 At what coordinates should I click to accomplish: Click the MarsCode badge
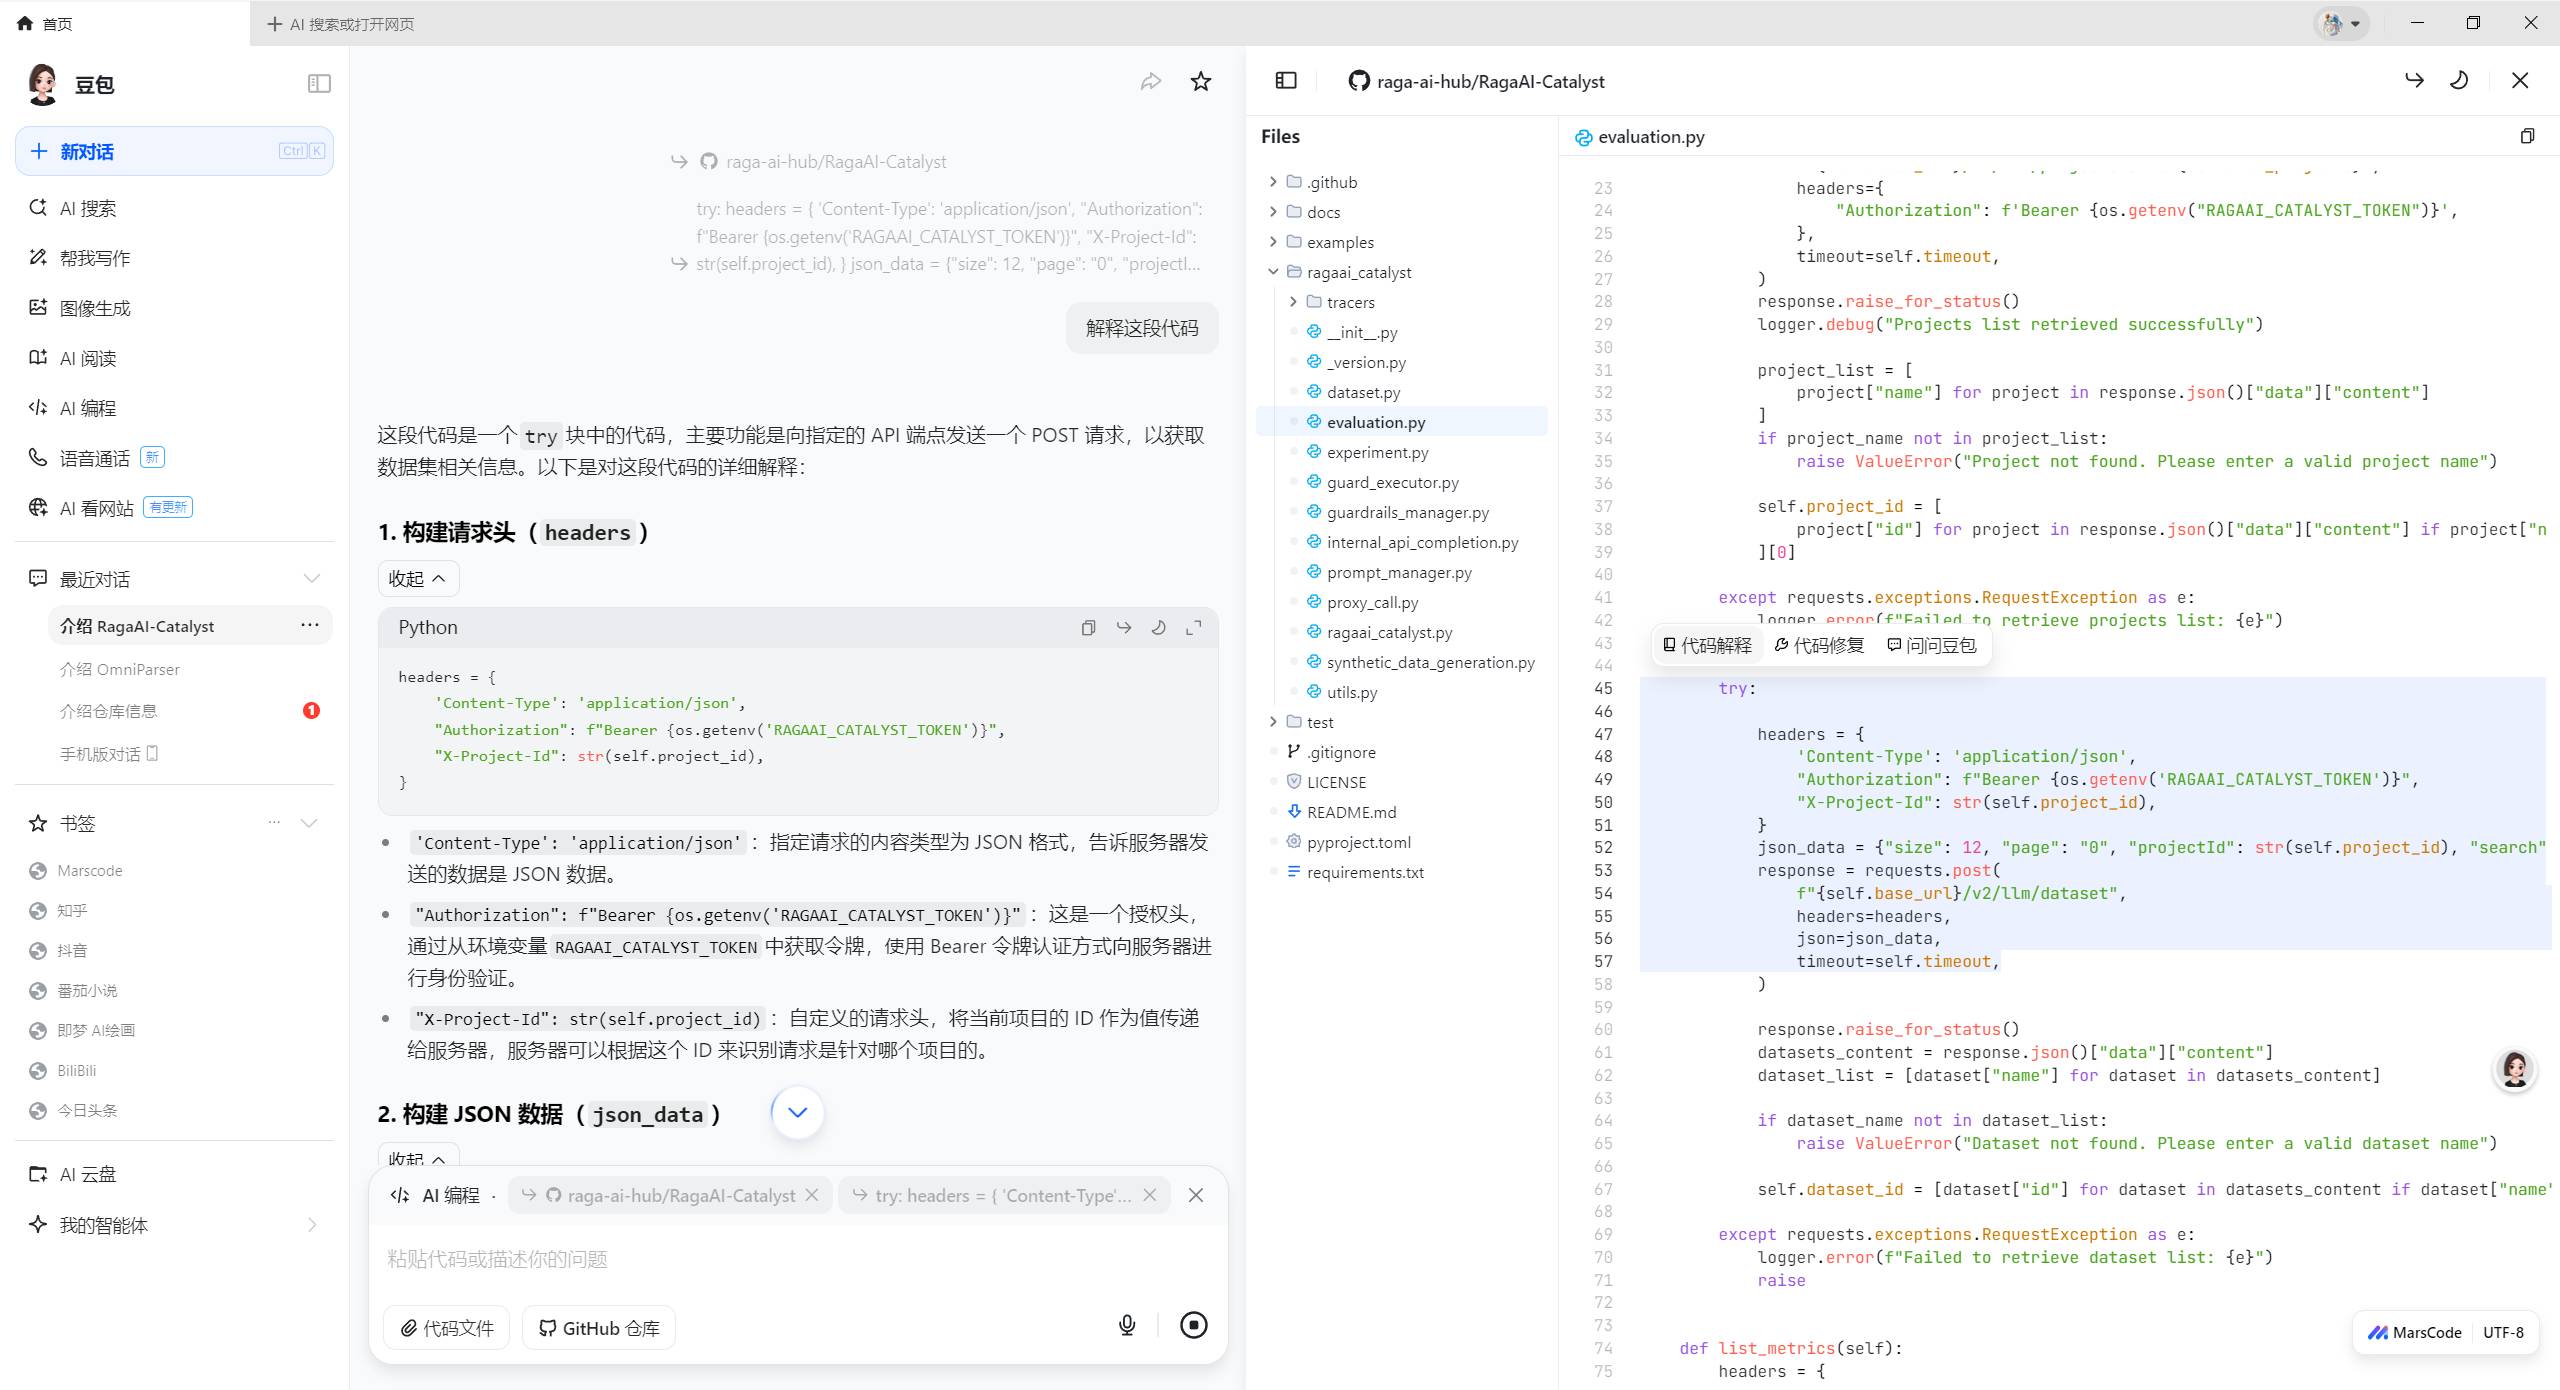[x=2414, y=1332]
